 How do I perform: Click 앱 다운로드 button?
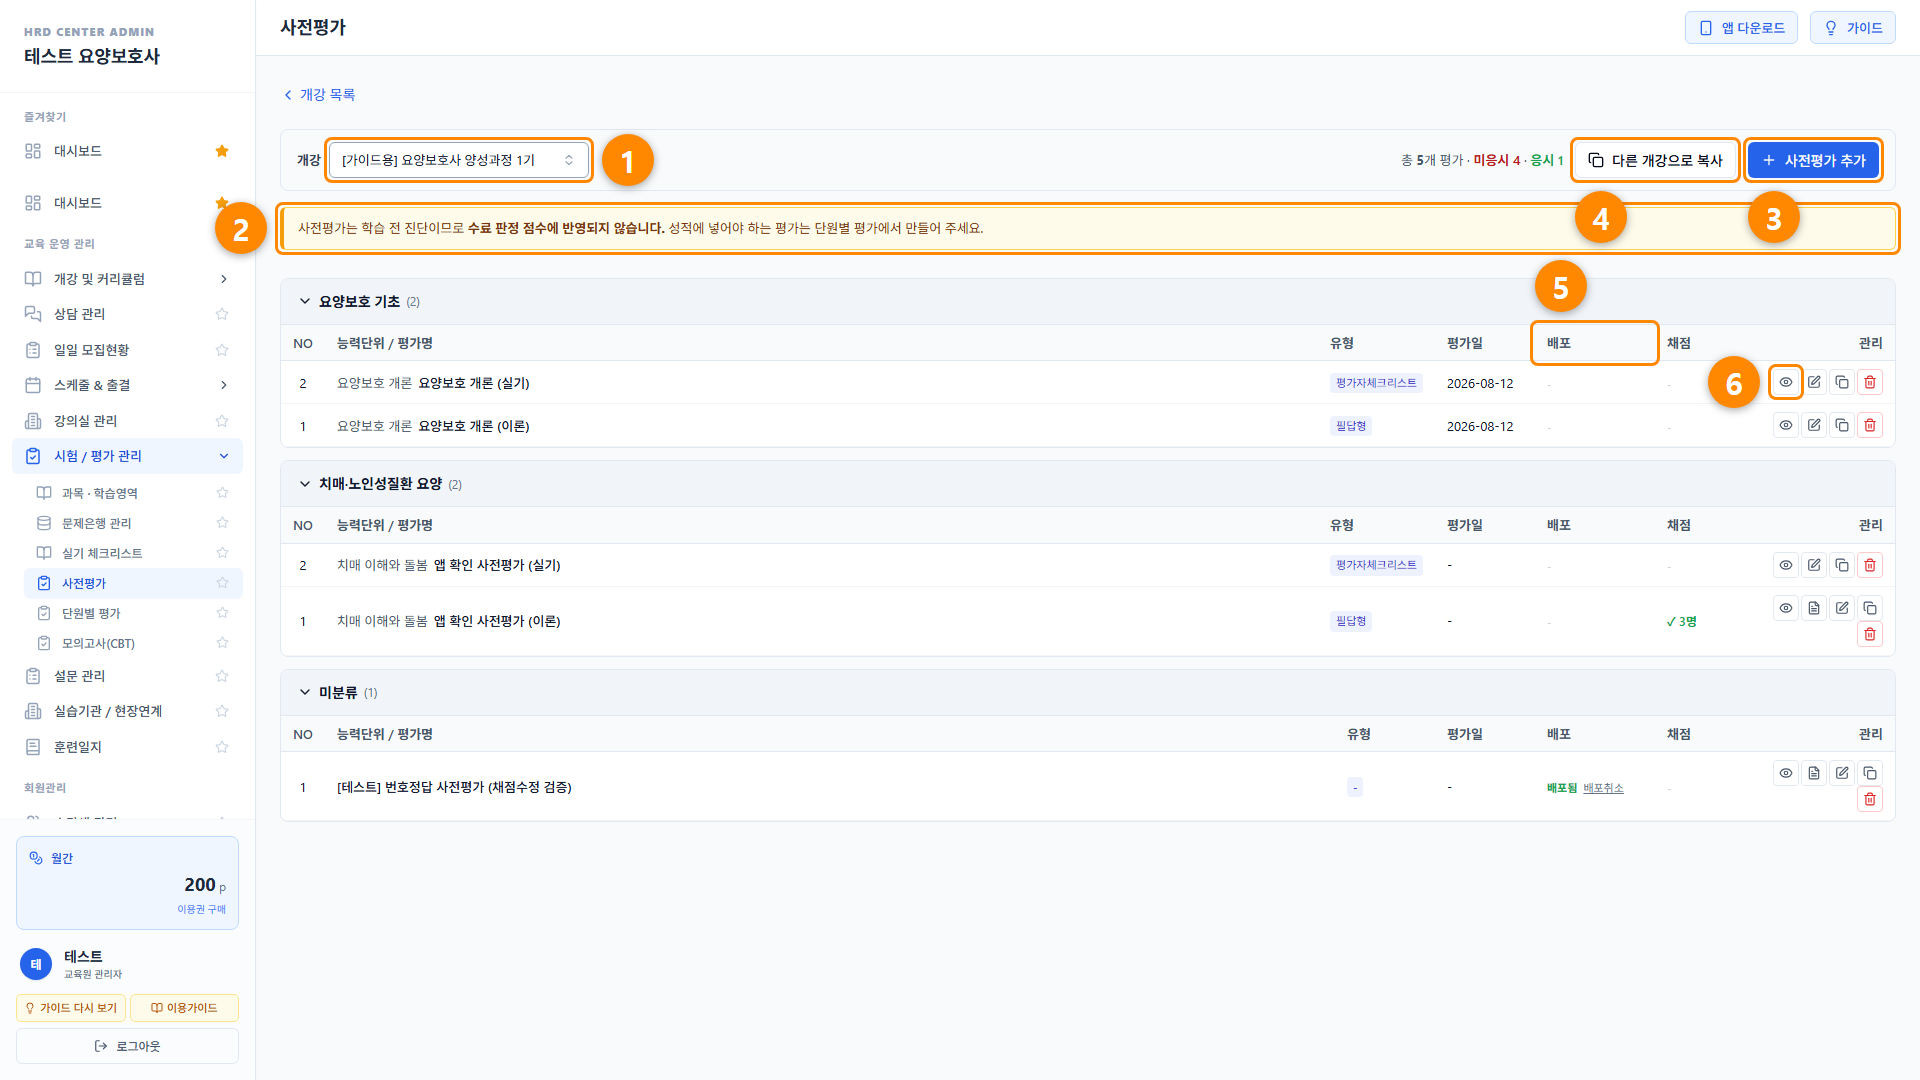tap(1741, 28)
